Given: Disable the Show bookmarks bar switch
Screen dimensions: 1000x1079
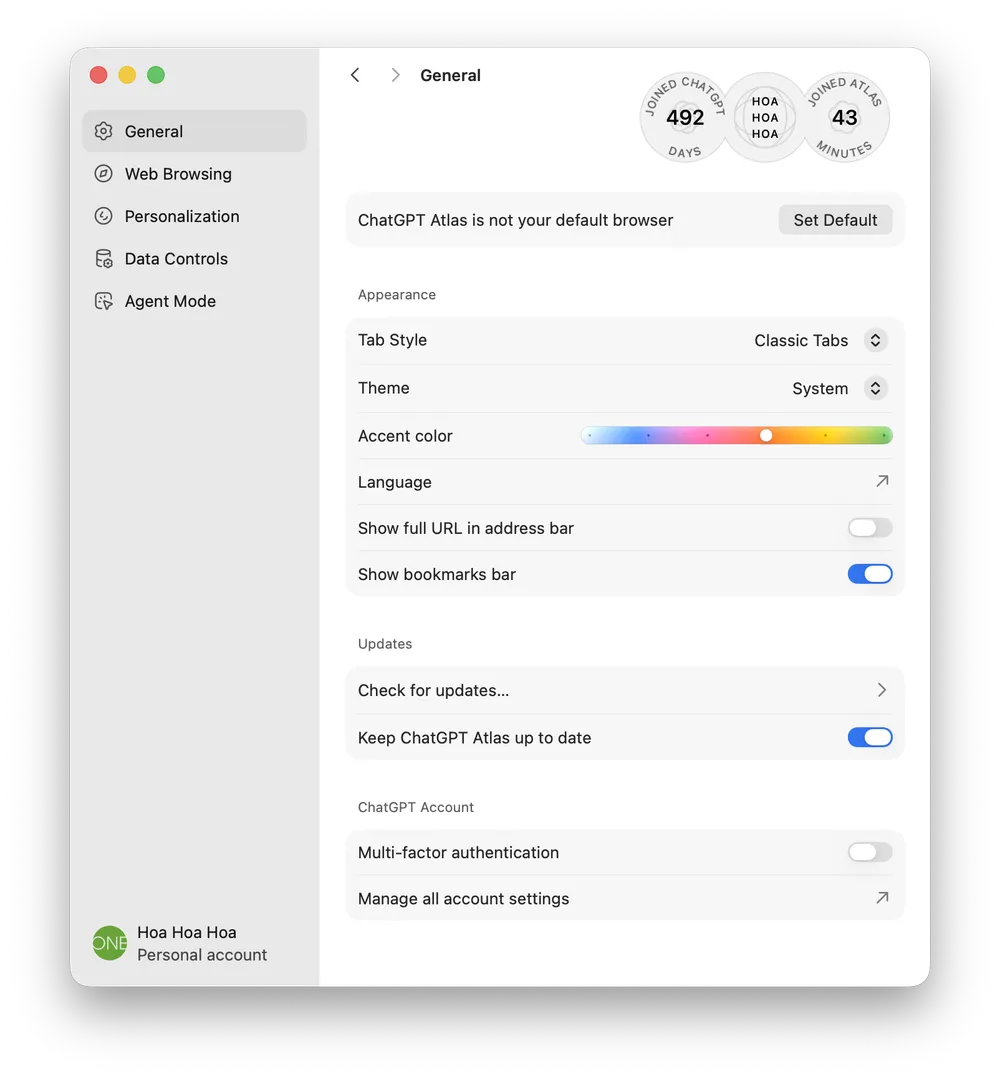Looking at the screenshot, I should click(x=870, y=574).
